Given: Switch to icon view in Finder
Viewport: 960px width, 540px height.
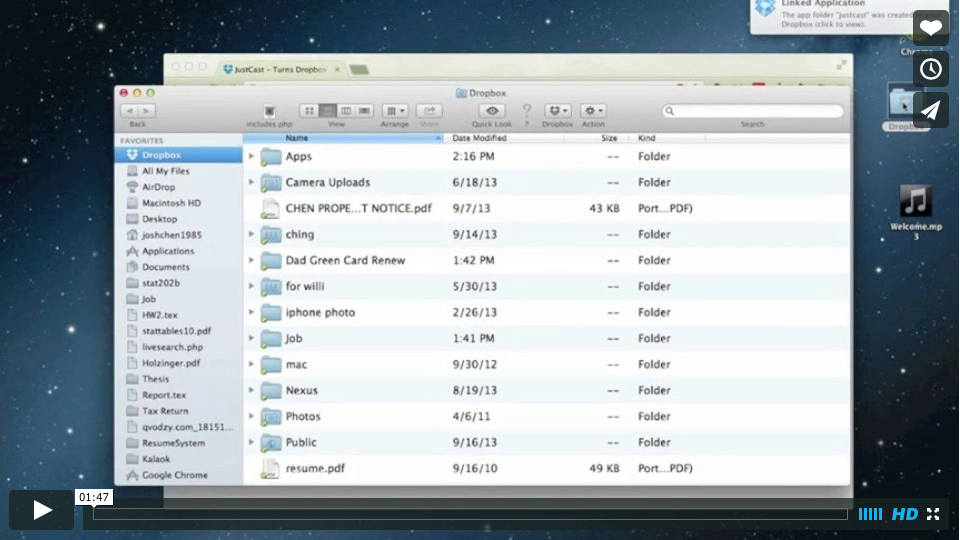Looking at the screenshot, I should (309, 111).
